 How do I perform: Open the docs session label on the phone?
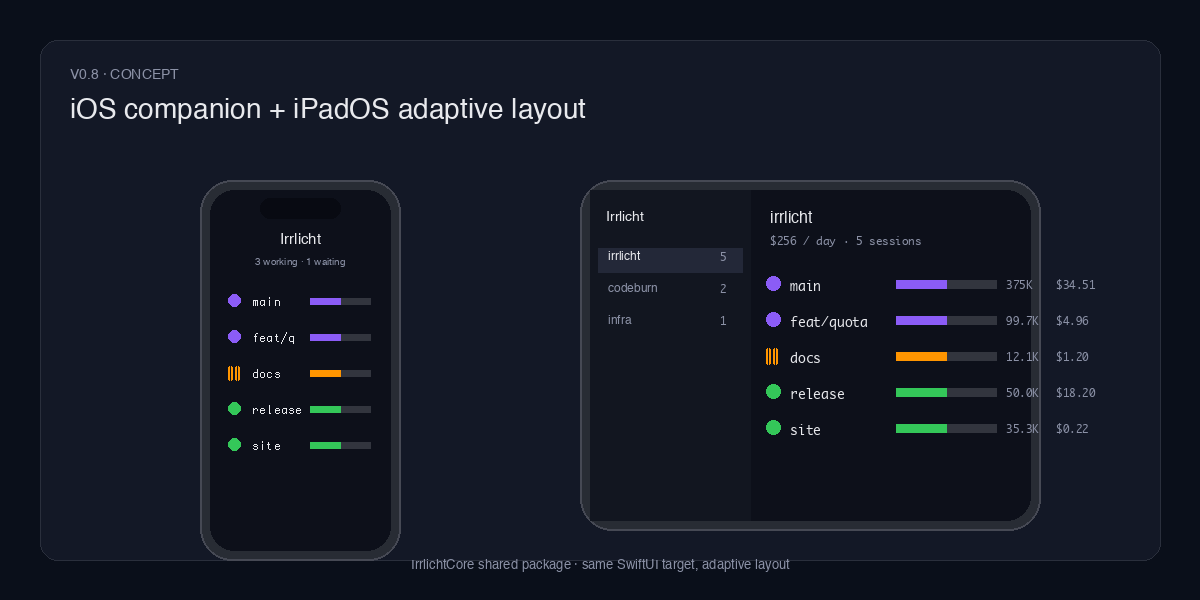pos(266,374)
